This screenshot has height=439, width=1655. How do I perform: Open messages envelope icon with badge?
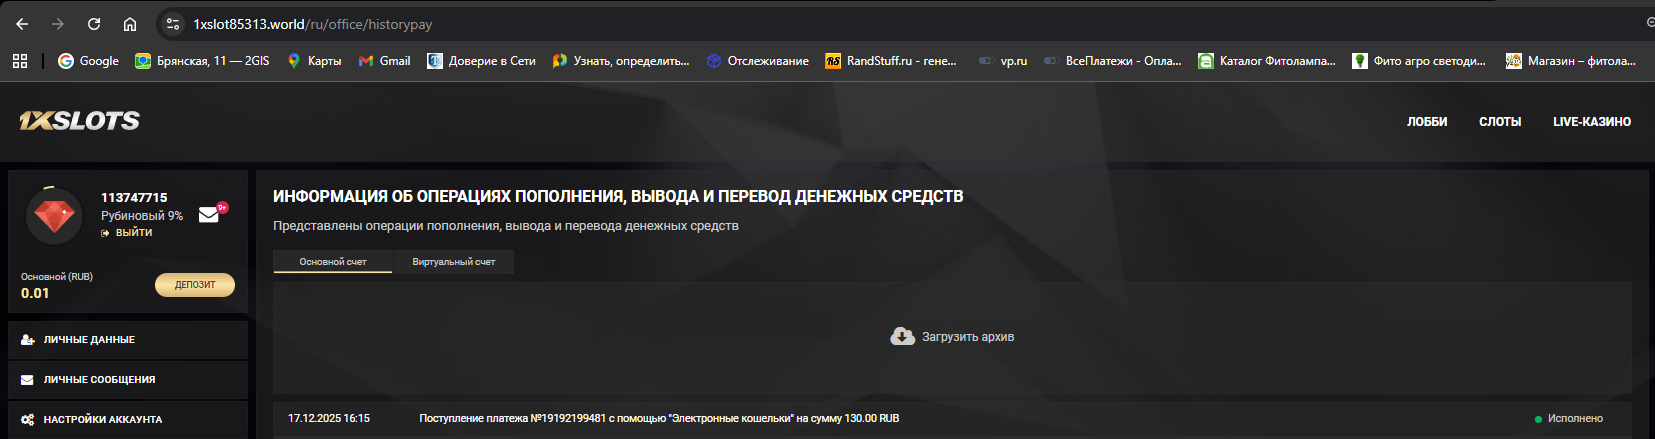coord(210,214)
